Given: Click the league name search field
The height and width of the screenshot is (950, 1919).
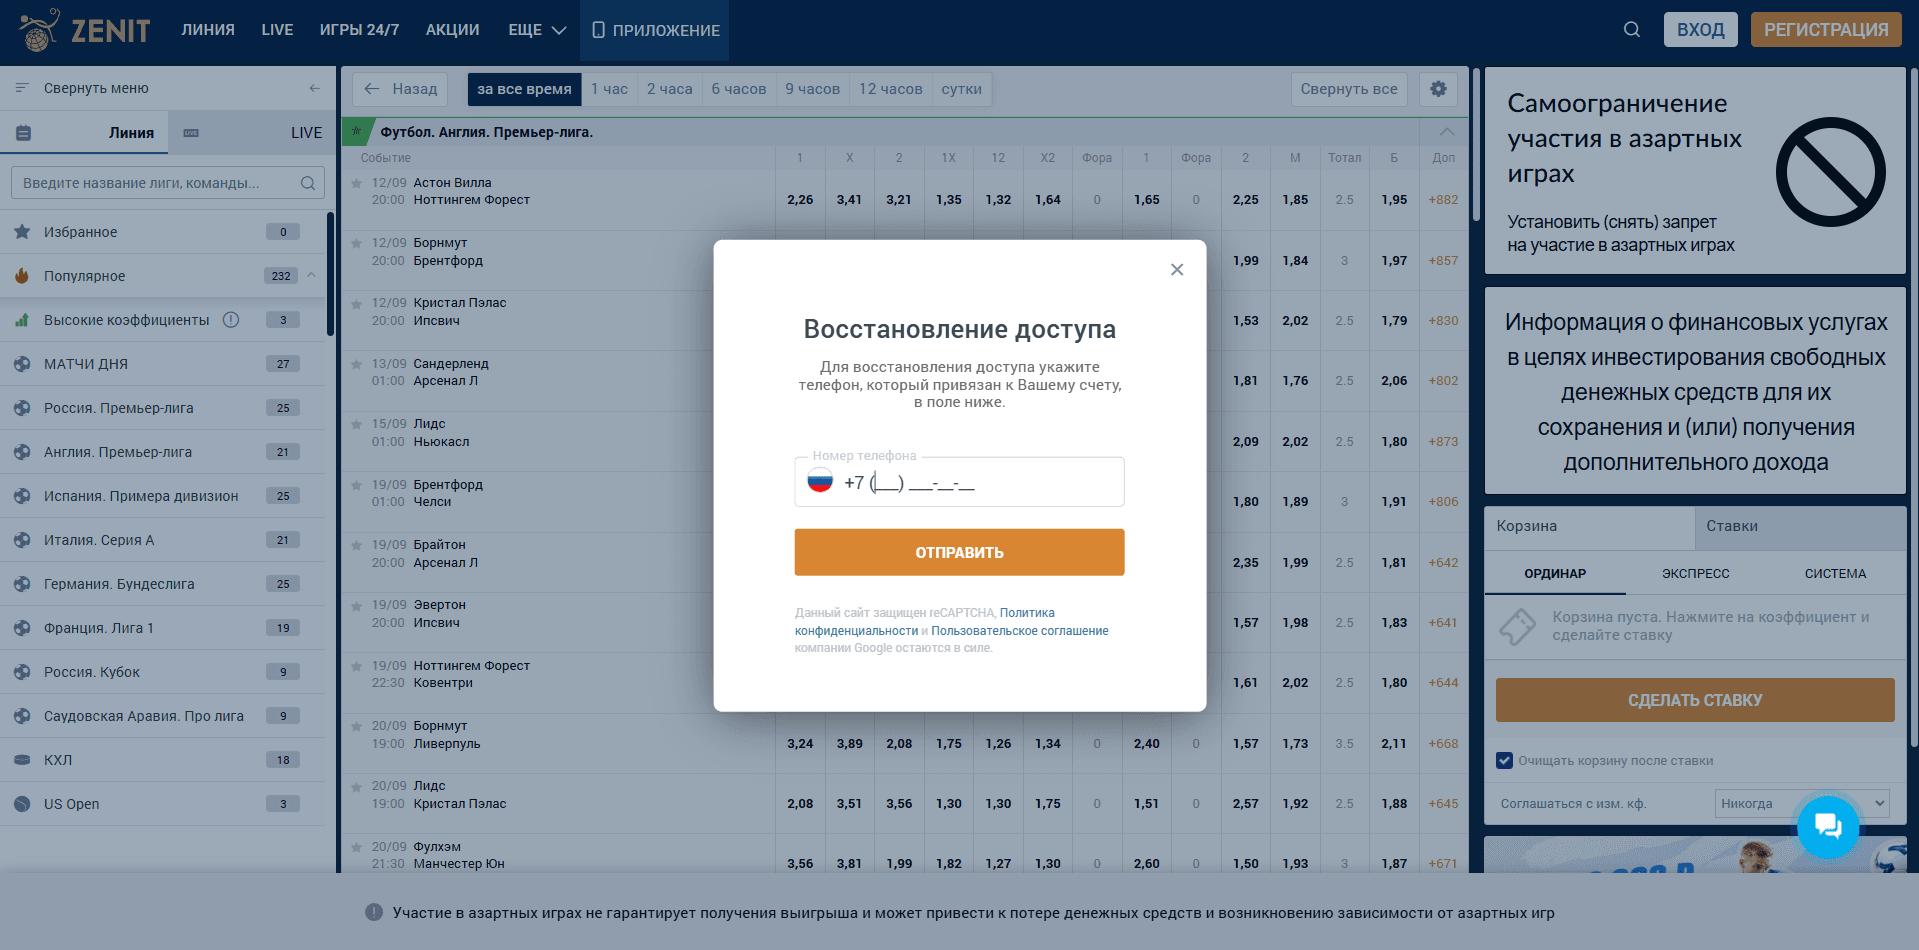Looking at the screenshot, I should (168, 183).
